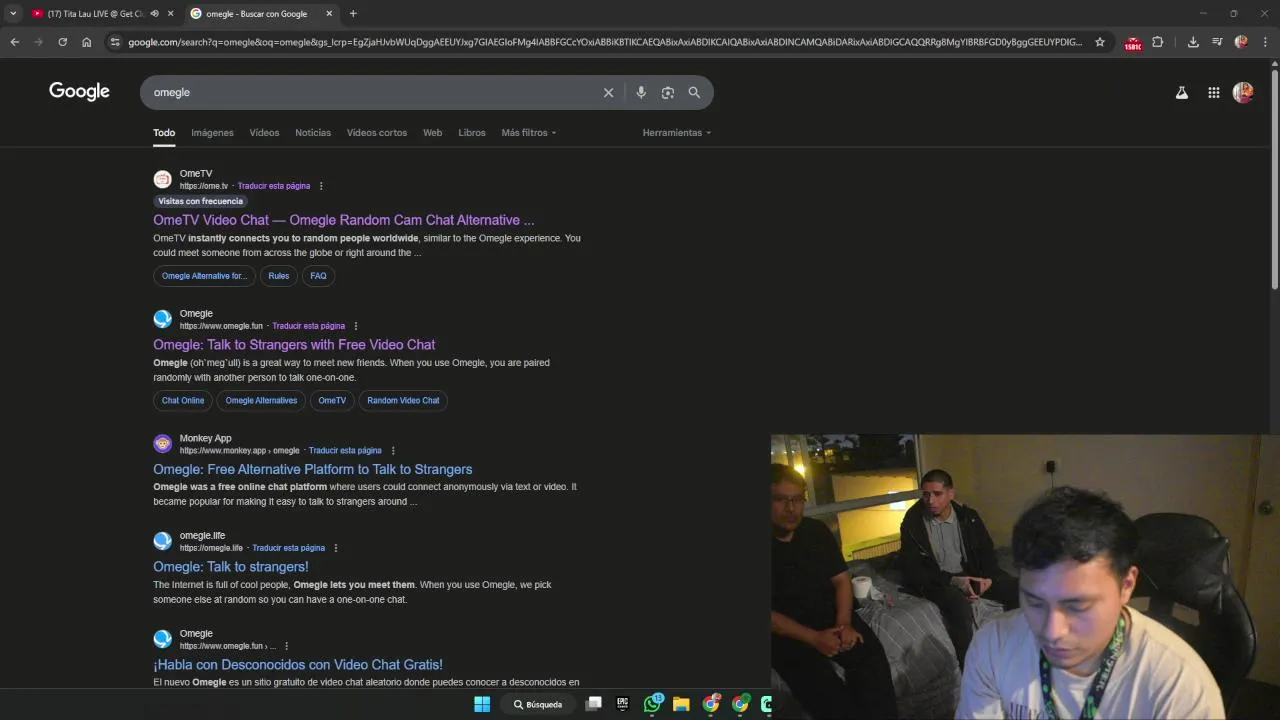Open the tab search dropdown arrow
Screen dimensions: 1280x720
[13, 14]
